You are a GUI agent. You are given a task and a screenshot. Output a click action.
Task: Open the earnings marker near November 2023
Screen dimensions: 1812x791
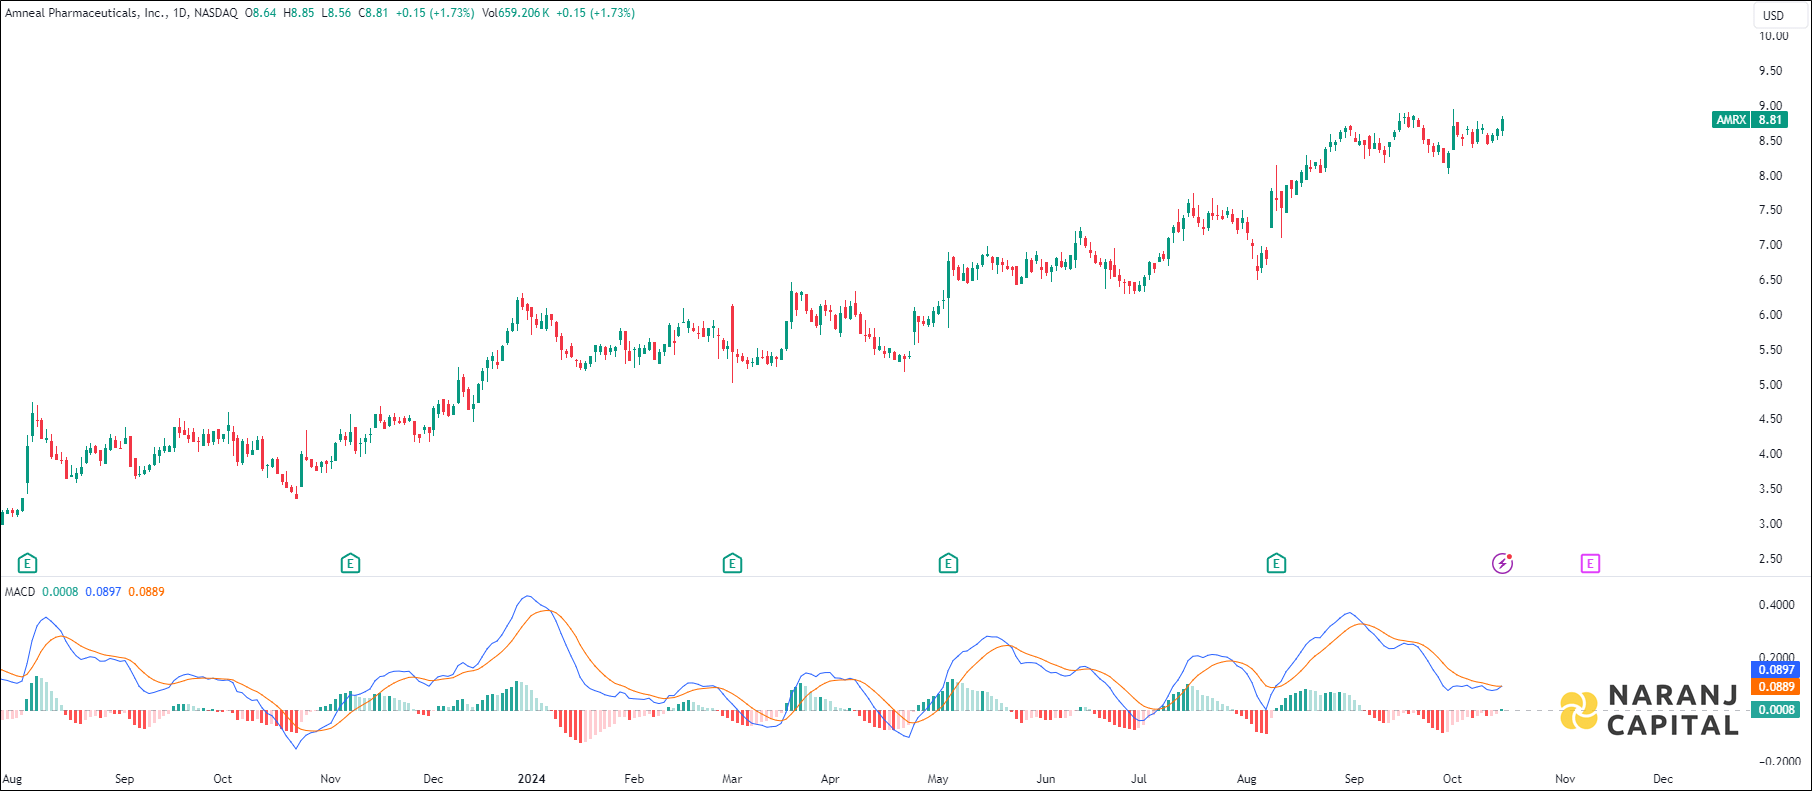pyautogui.click(x=350, y=563)
